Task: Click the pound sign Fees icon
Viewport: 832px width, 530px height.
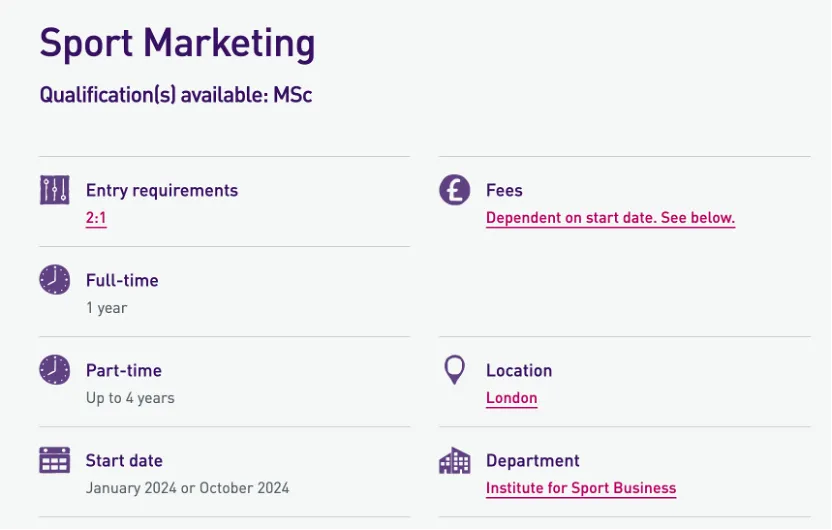Action: click(x=454, y=190)
